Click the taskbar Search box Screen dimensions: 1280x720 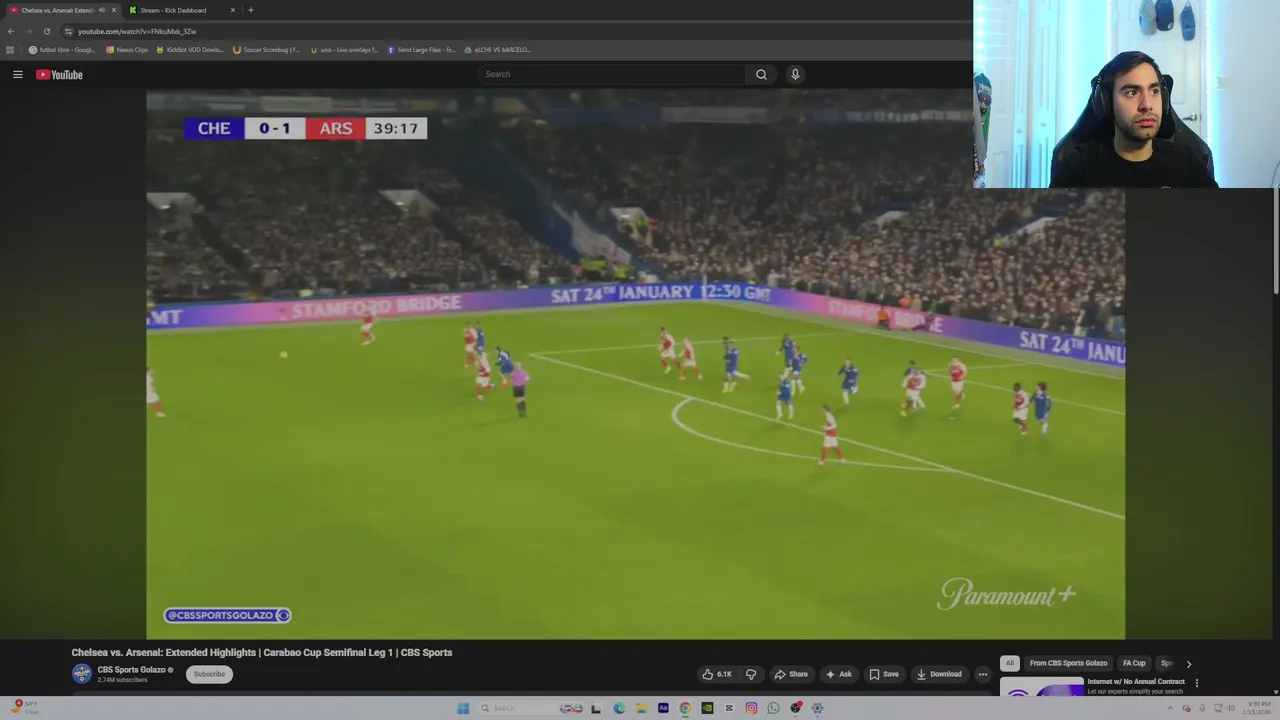point(530,708)
